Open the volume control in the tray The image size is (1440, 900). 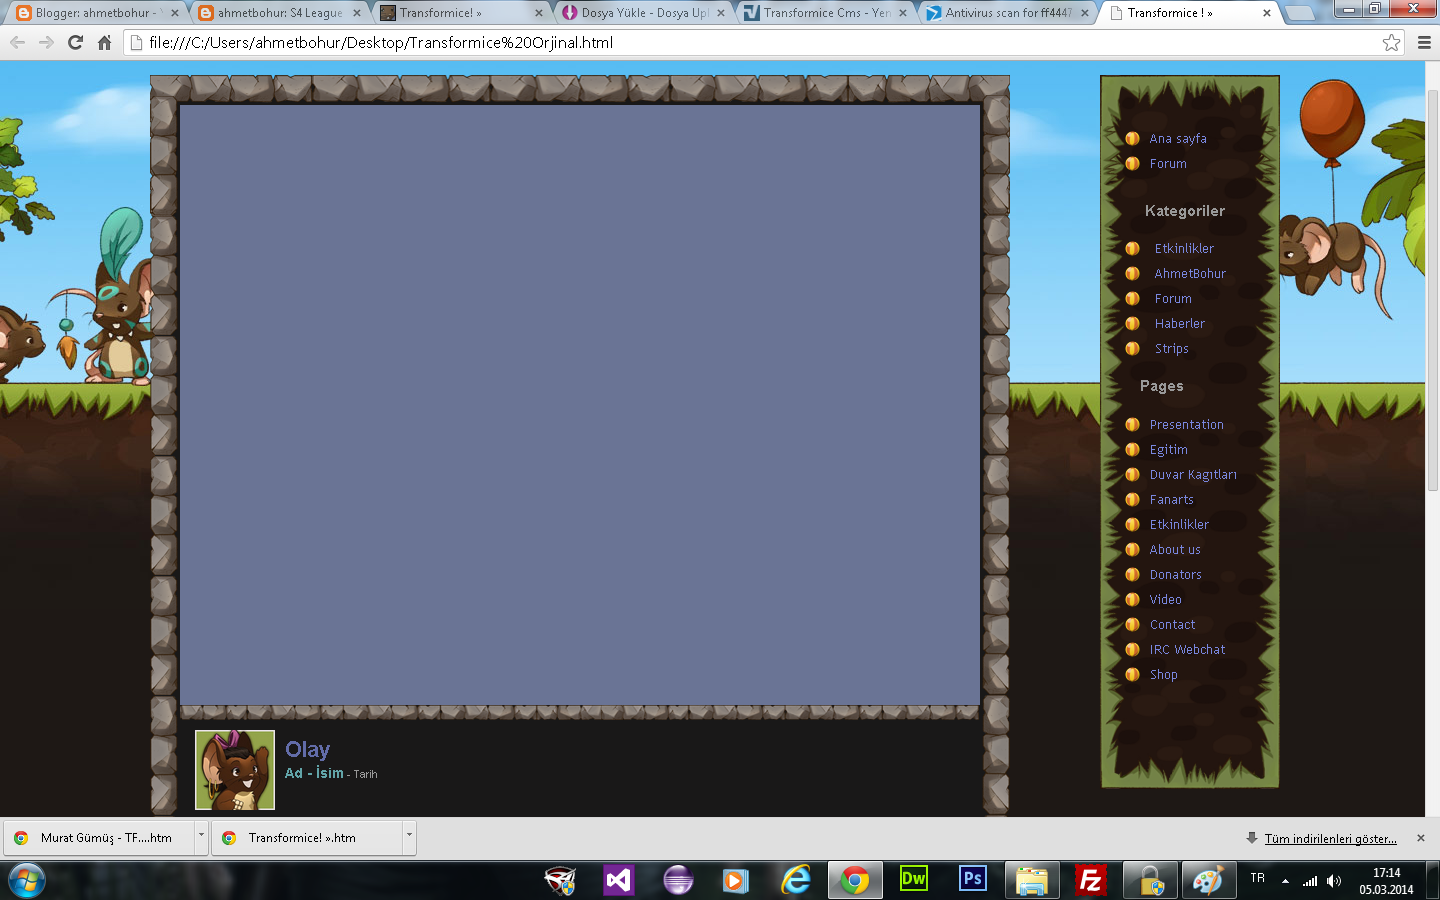point(1334,881)
